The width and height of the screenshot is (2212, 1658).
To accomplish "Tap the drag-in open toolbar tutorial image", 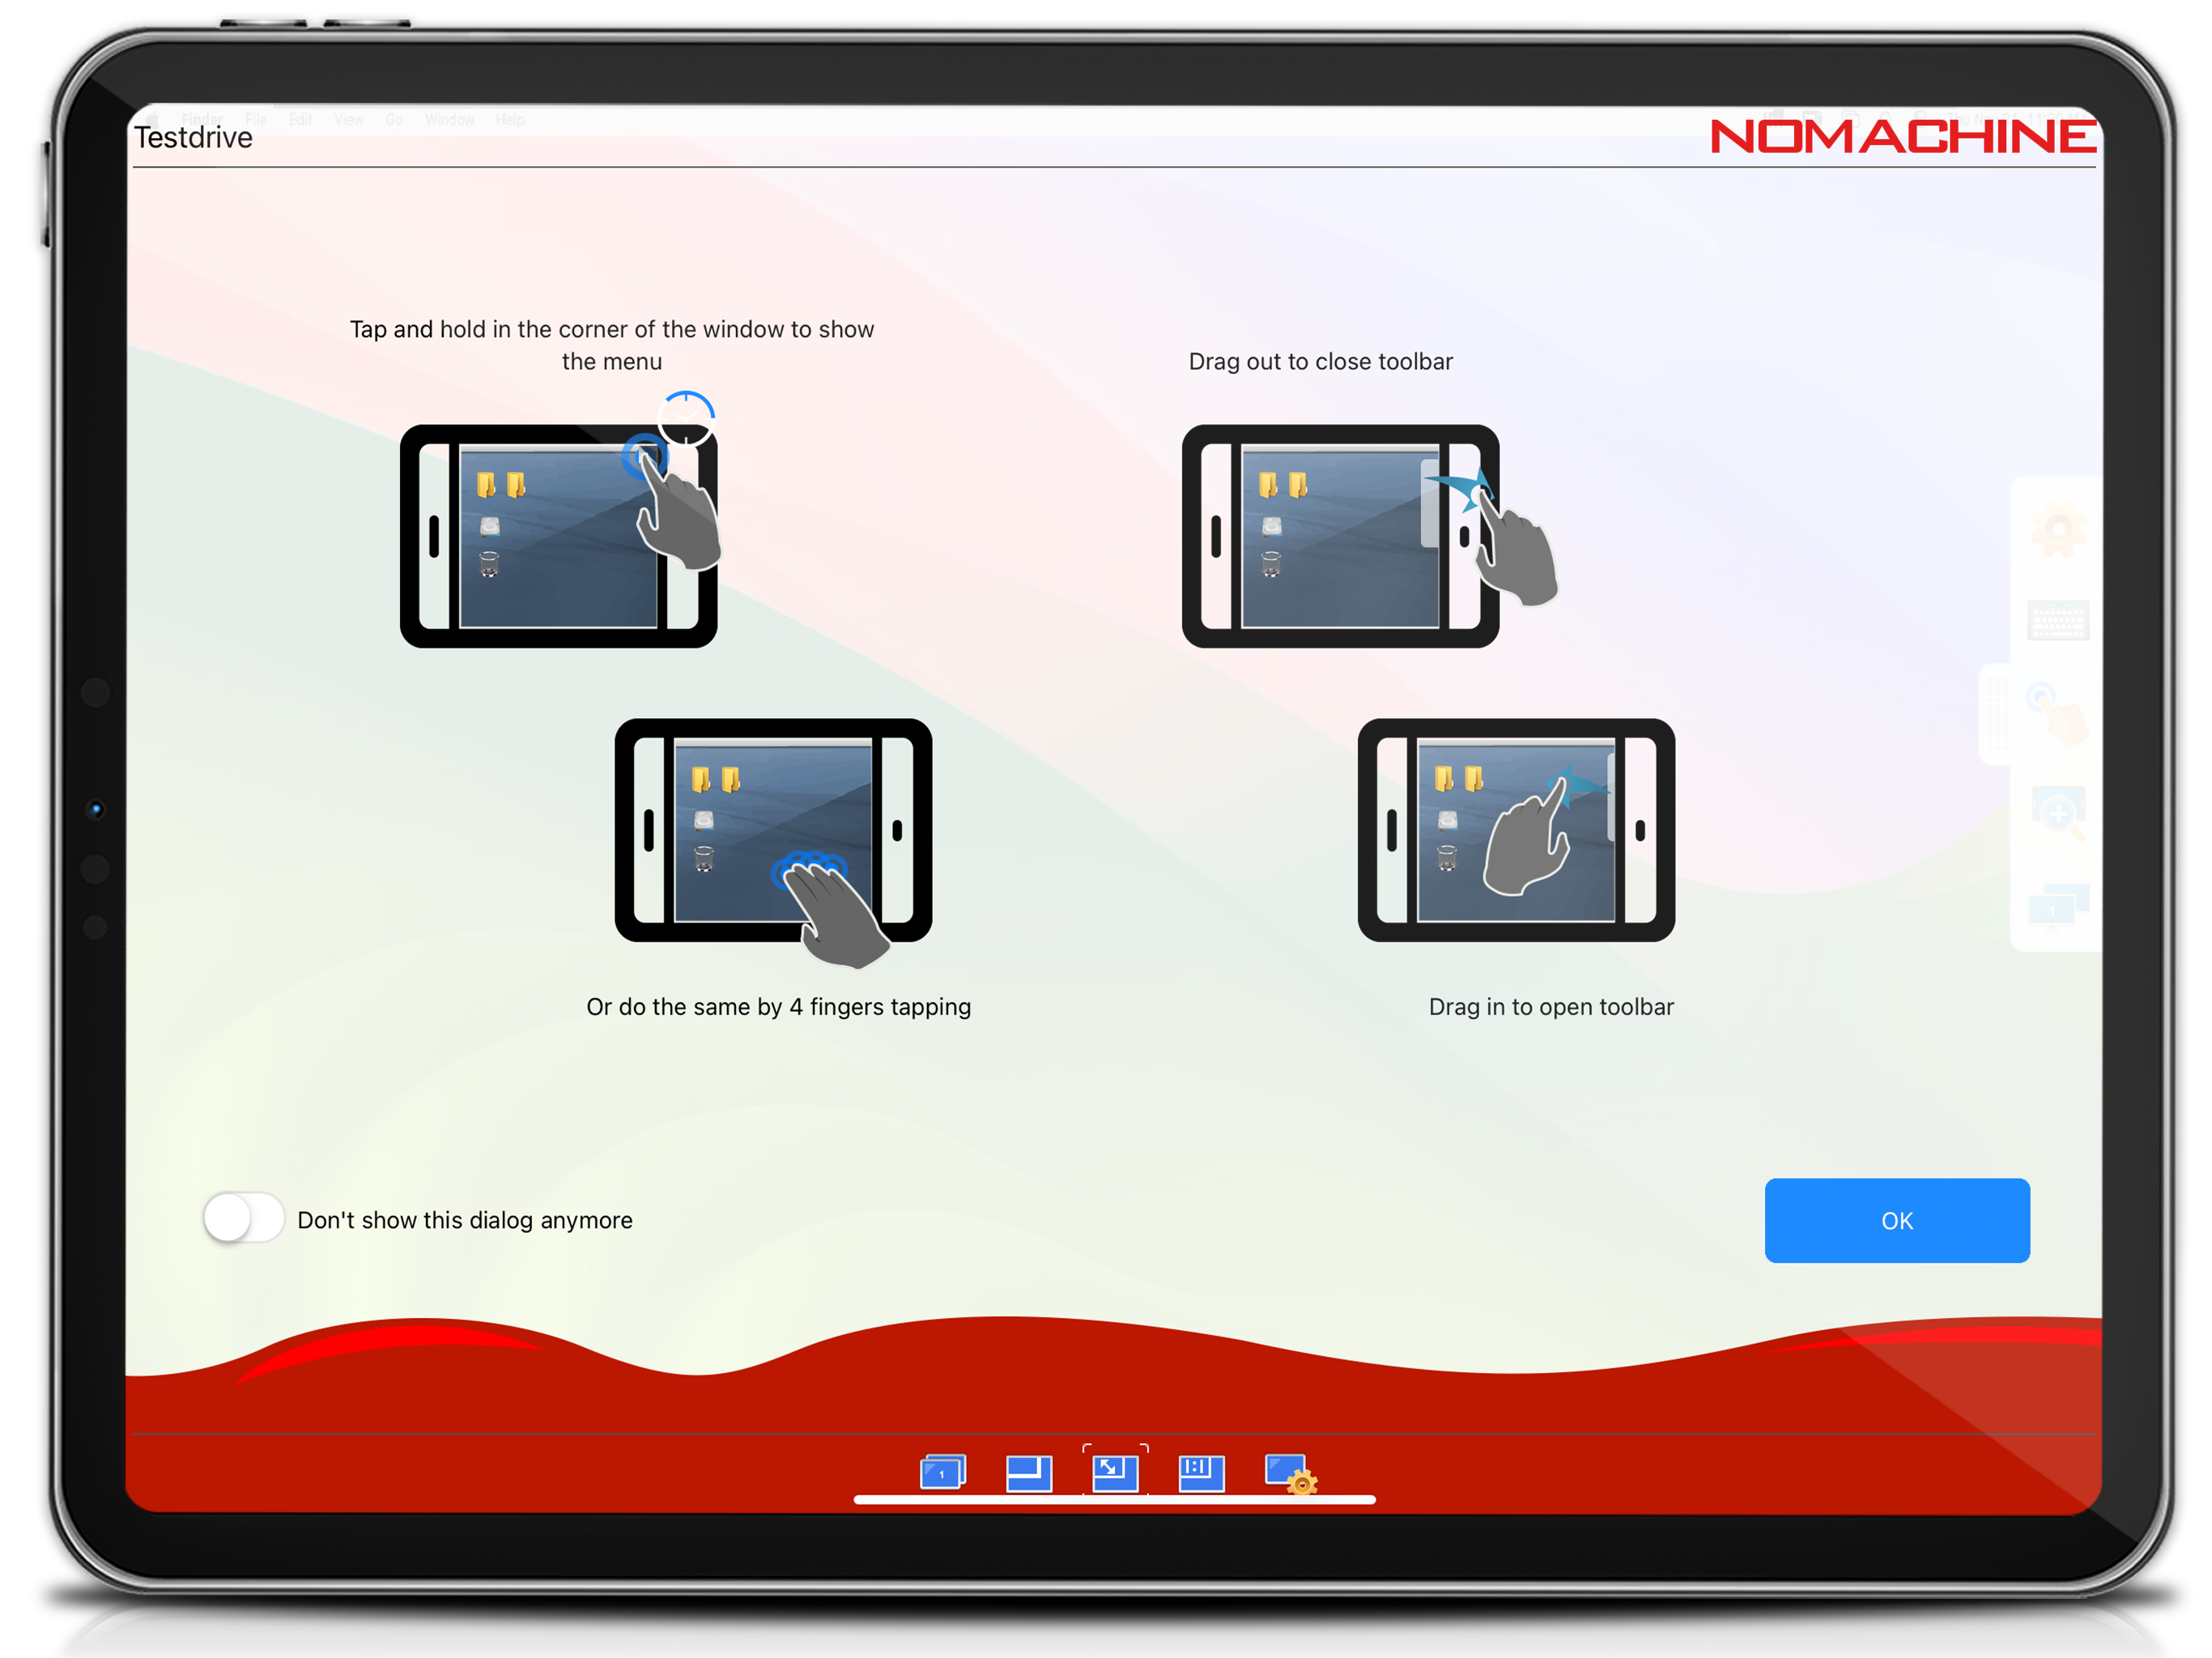I will pyautogui.click(x=1516, y=830).
